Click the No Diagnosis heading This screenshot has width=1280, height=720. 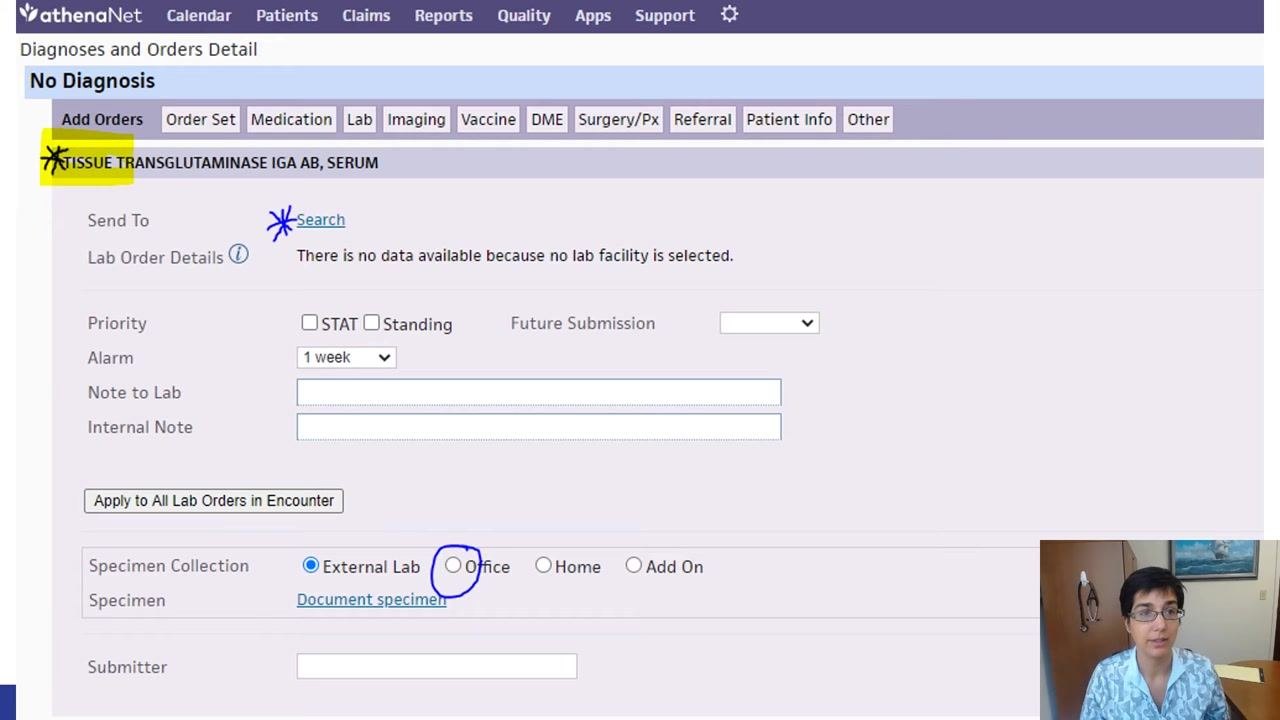(x=92, y=81)
